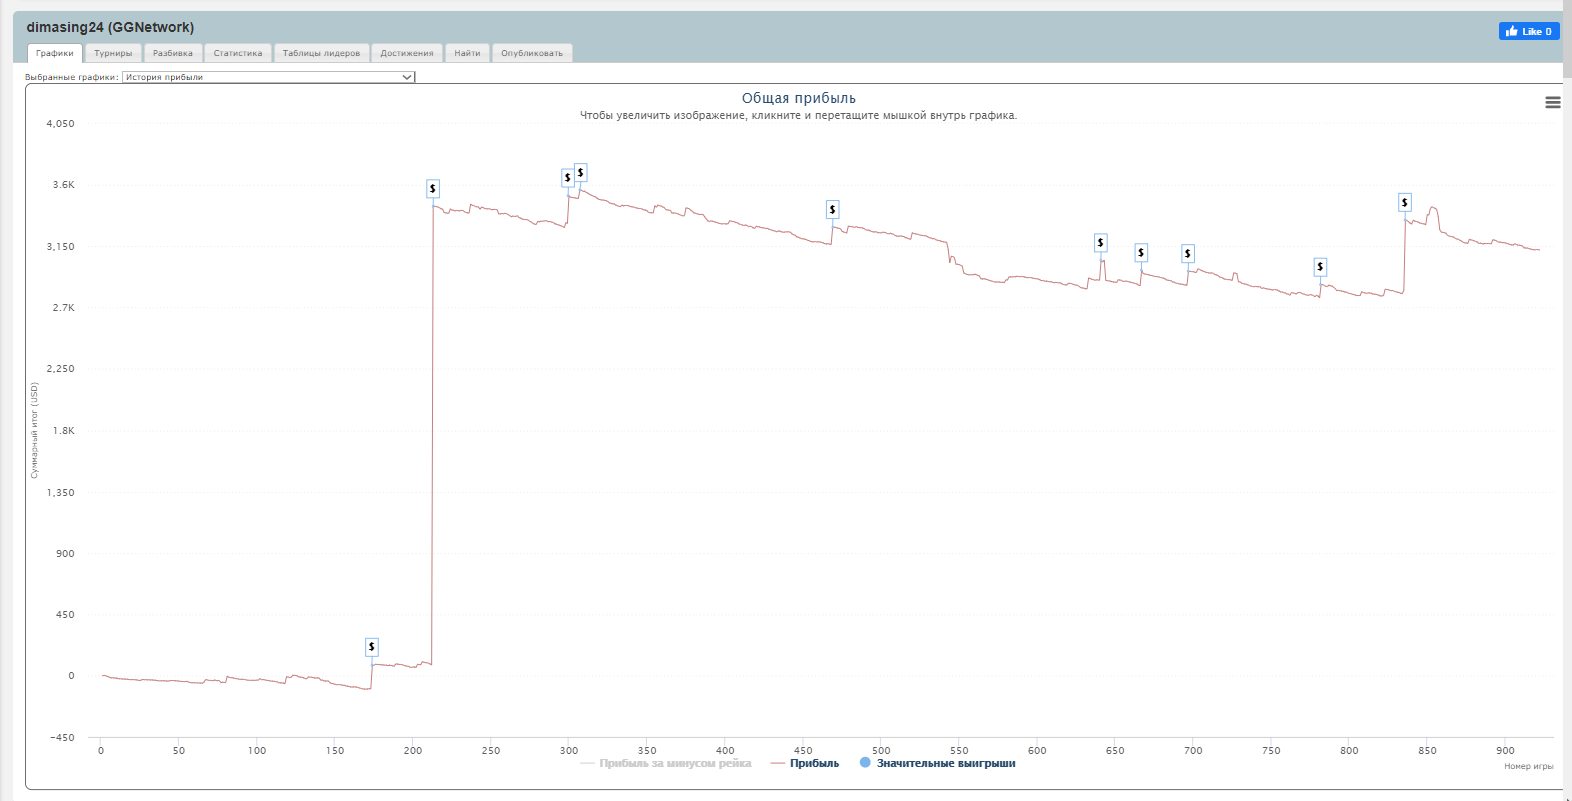Open the chart hamburger context menu
The height and width of the screenshot is (801, 1572).
1552,102
